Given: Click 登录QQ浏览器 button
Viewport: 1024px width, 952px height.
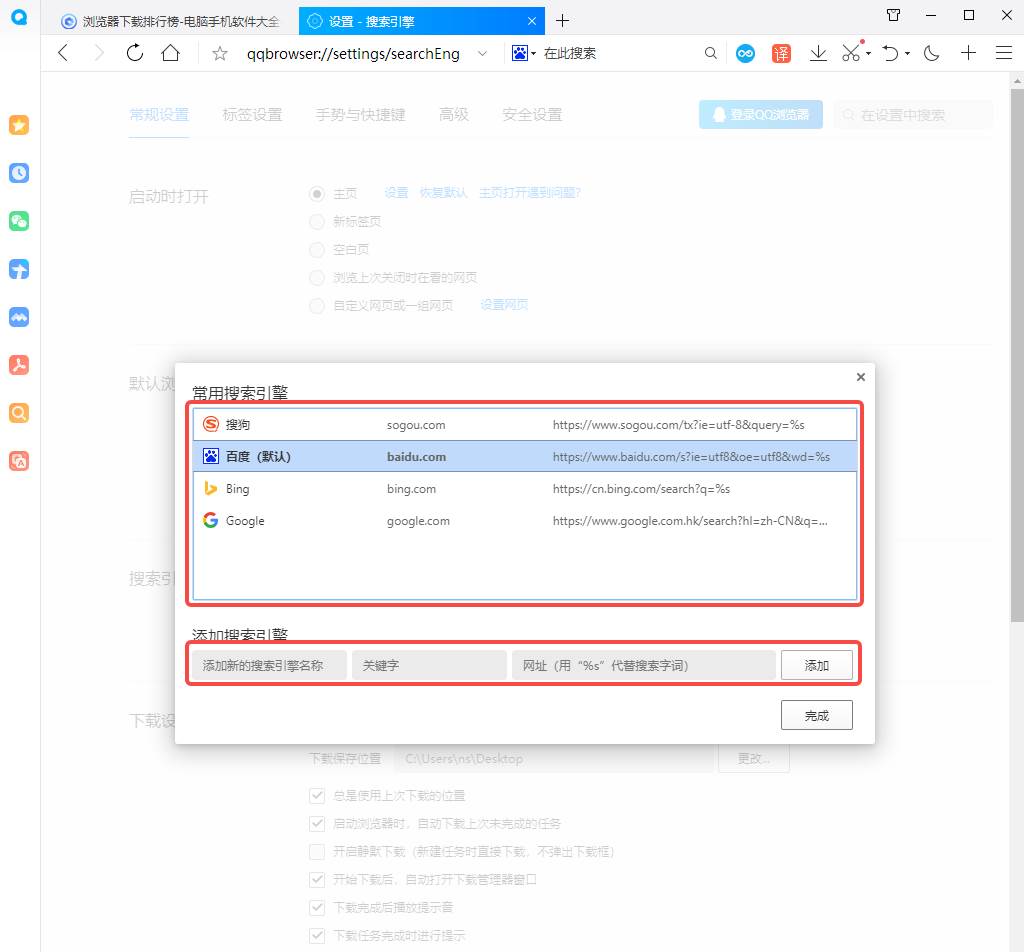Looking at the screenshot, I should 761,115.
